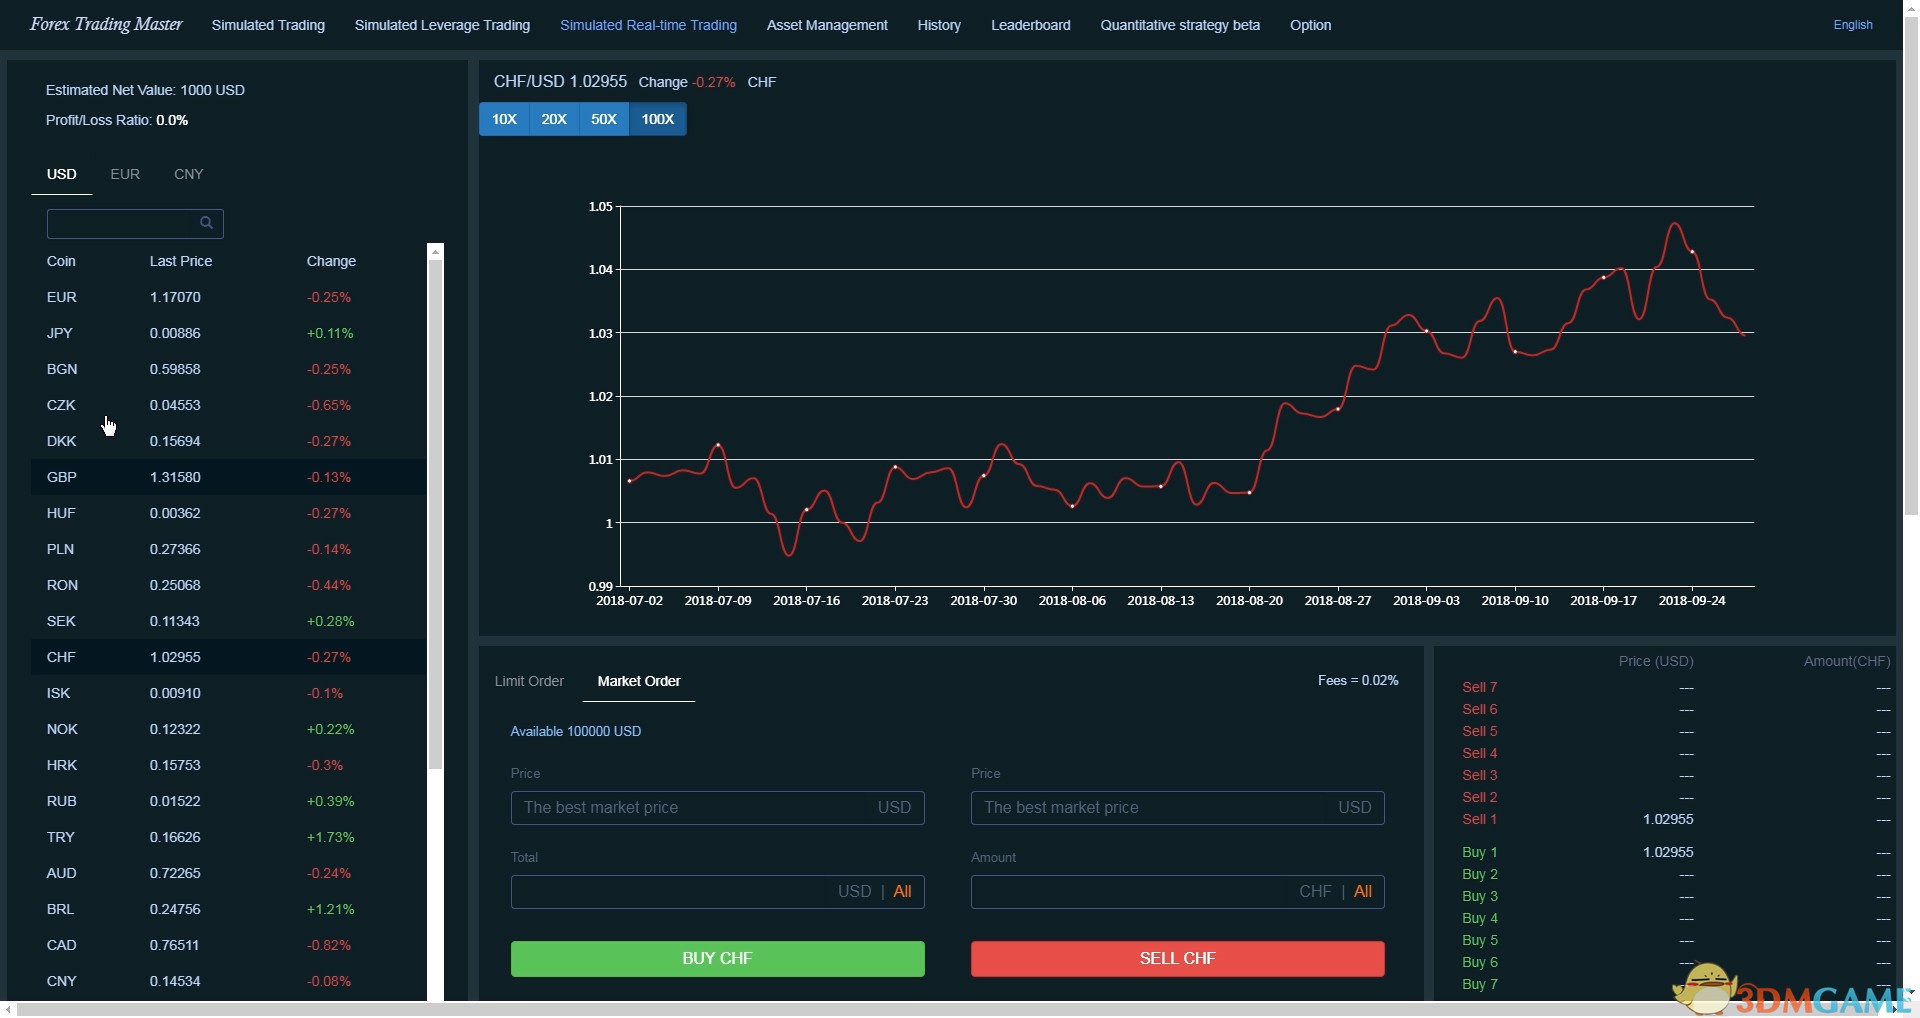The height and width of the screenshot is (1018, 1920).
Task: Select the CZK row in coin list
Action: [228, 405]
